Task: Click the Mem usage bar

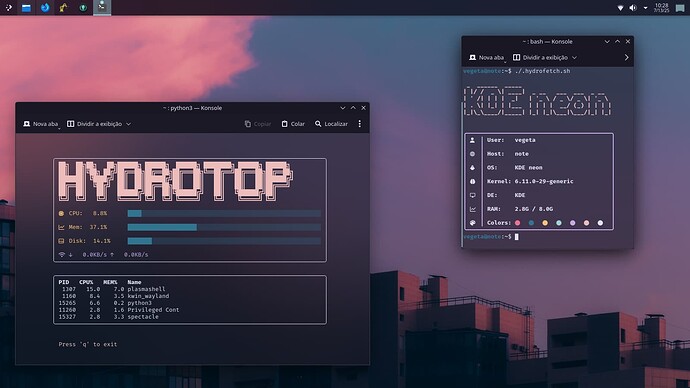Action: [x=224, y=227]
